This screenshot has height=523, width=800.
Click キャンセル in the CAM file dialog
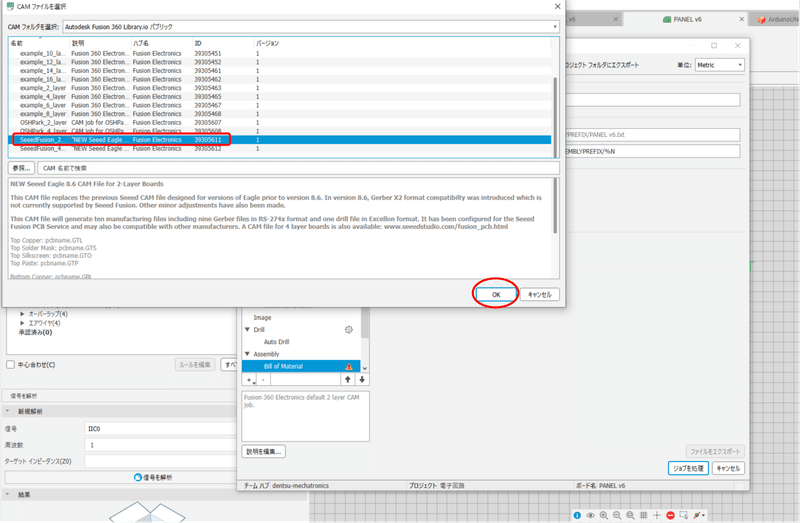tap(539, 294)
